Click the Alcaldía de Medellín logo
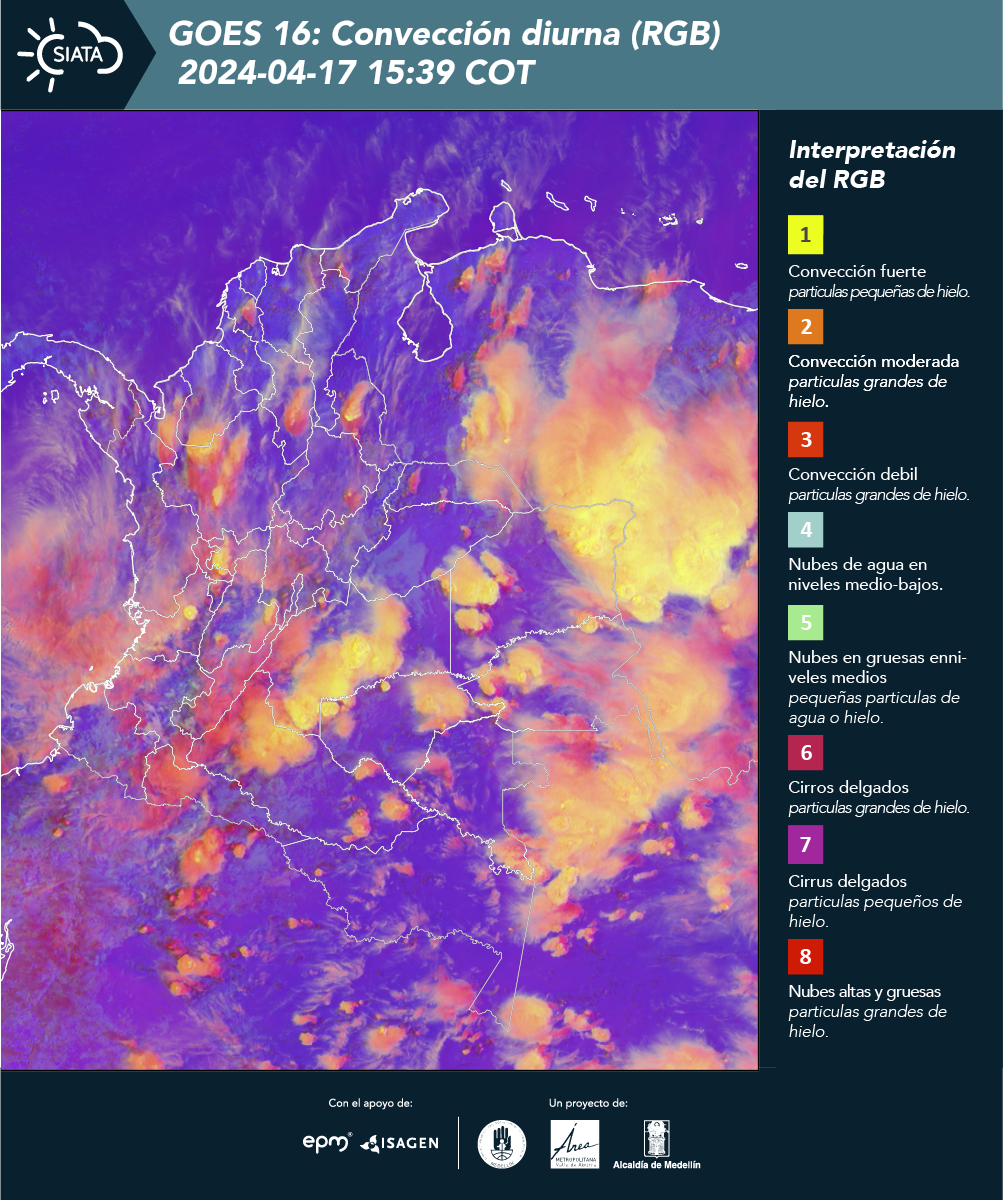The height and width of the screenshot is (1200, 1003). point(656,1144)
